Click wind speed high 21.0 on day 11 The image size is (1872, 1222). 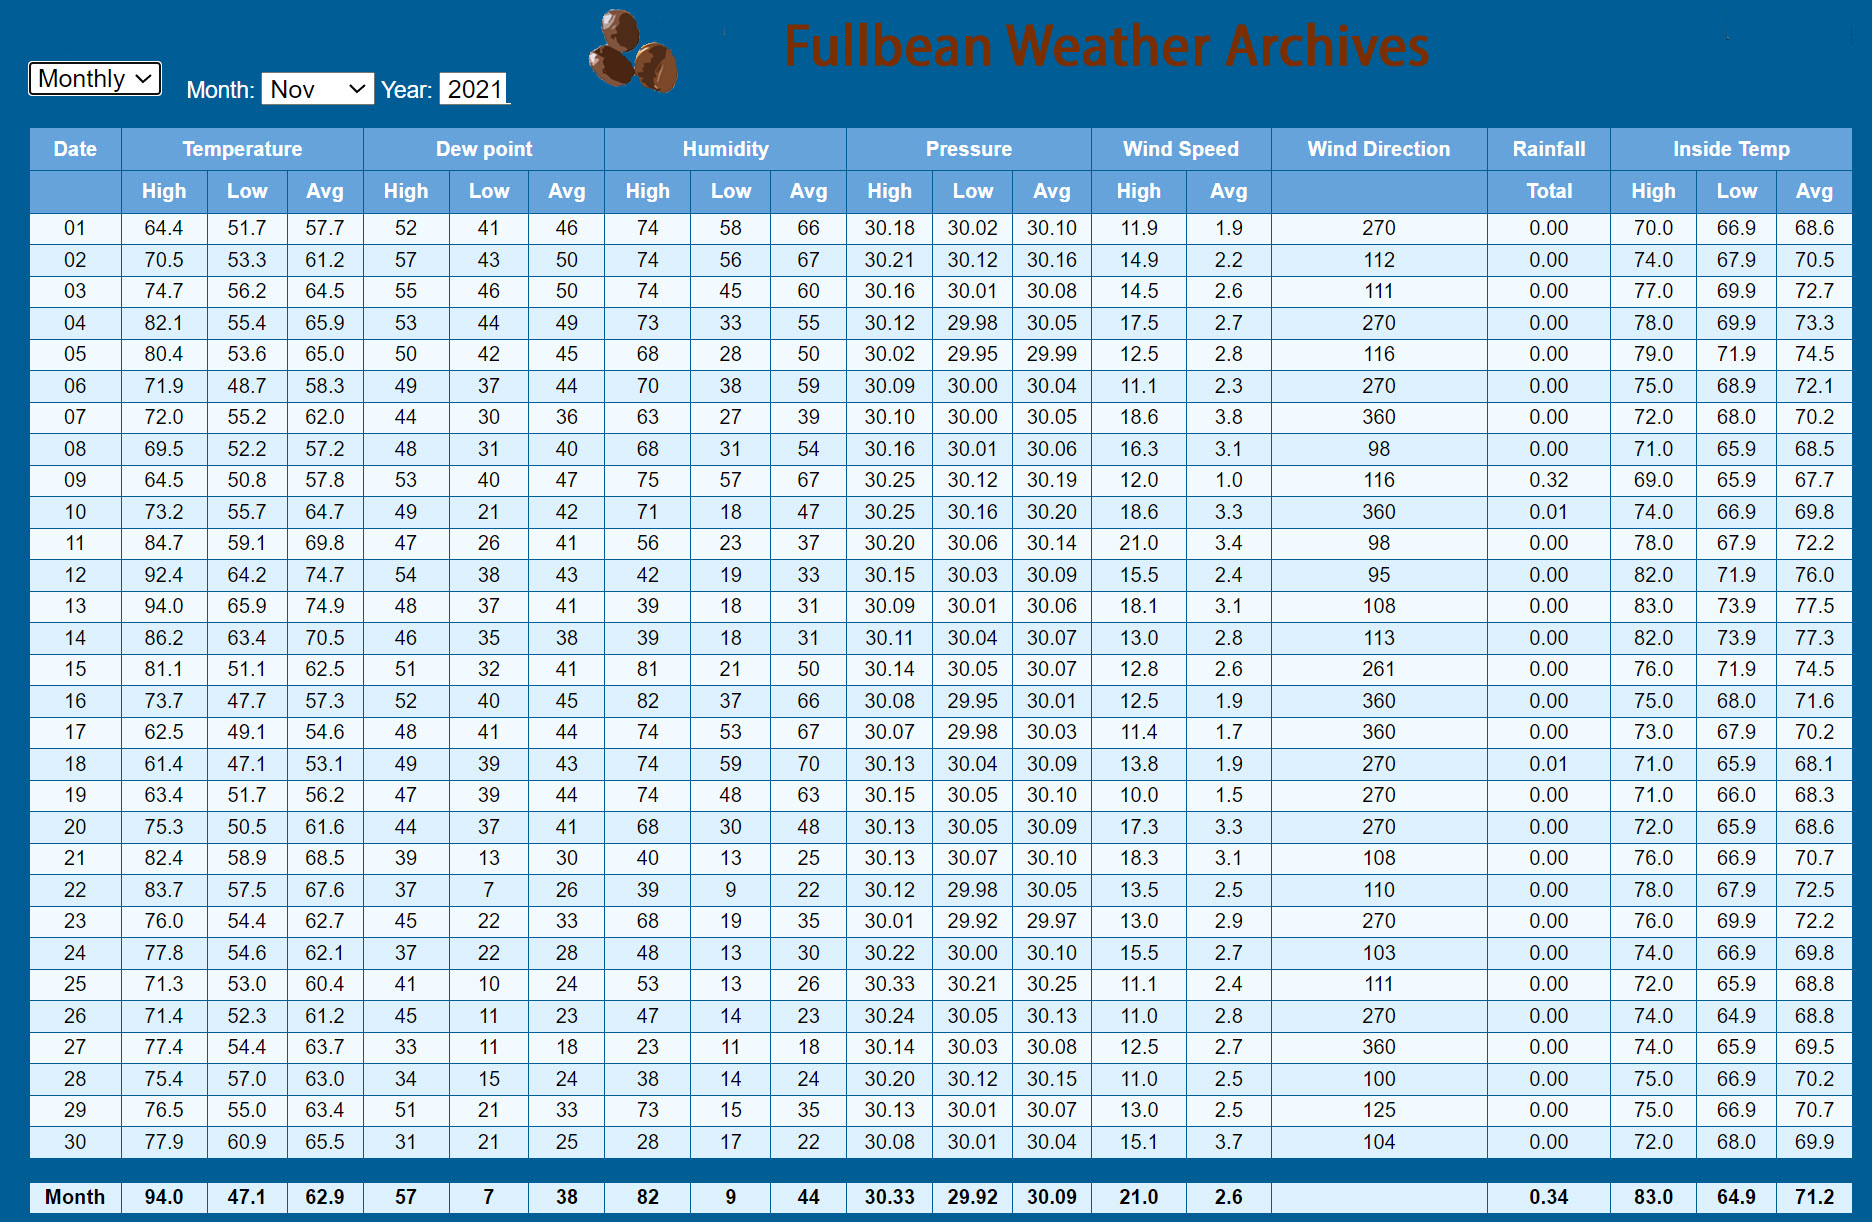click(x=1139, y=543)
